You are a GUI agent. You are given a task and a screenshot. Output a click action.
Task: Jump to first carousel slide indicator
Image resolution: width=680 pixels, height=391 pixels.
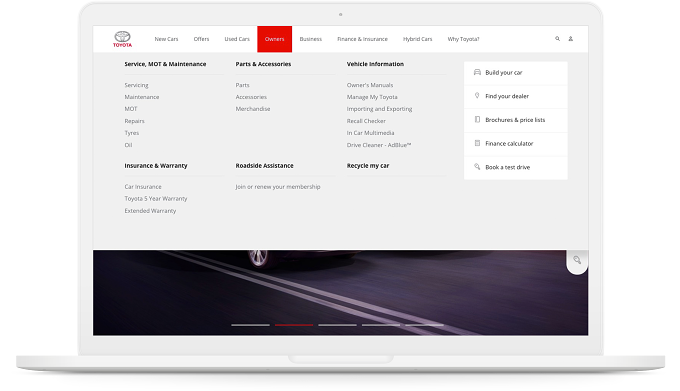(250, 325)
